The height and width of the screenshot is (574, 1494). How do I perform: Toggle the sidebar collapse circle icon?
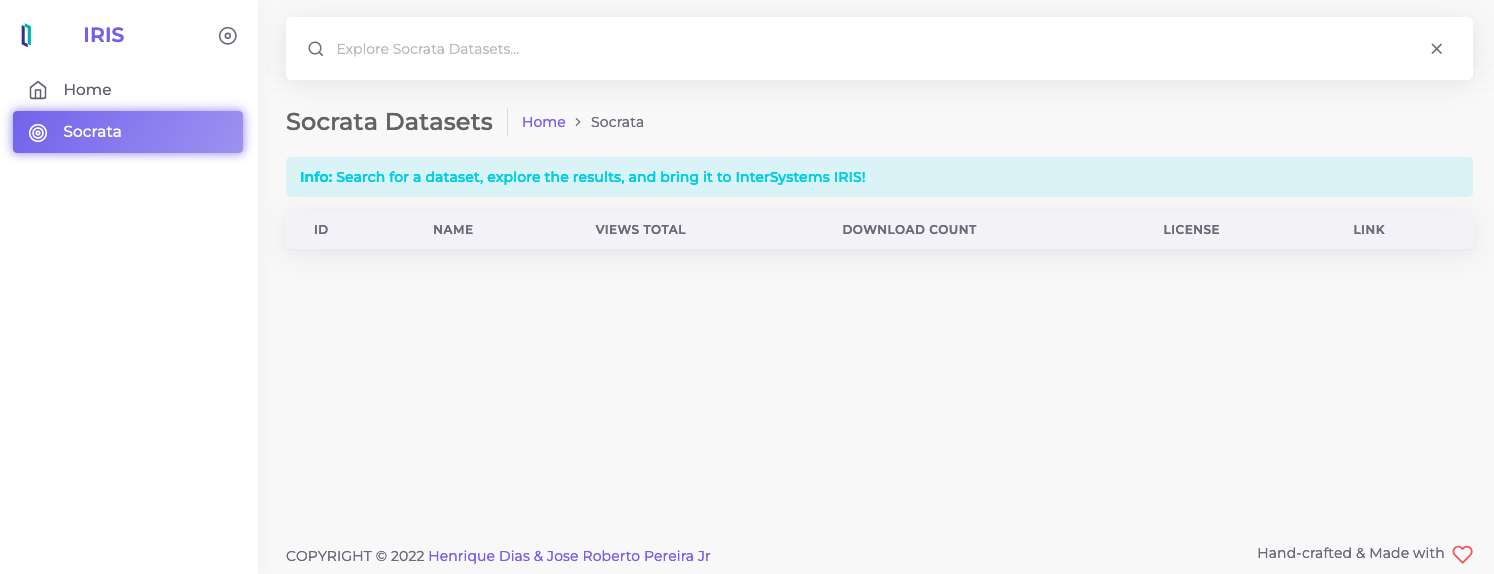click(x=228, y=36)
